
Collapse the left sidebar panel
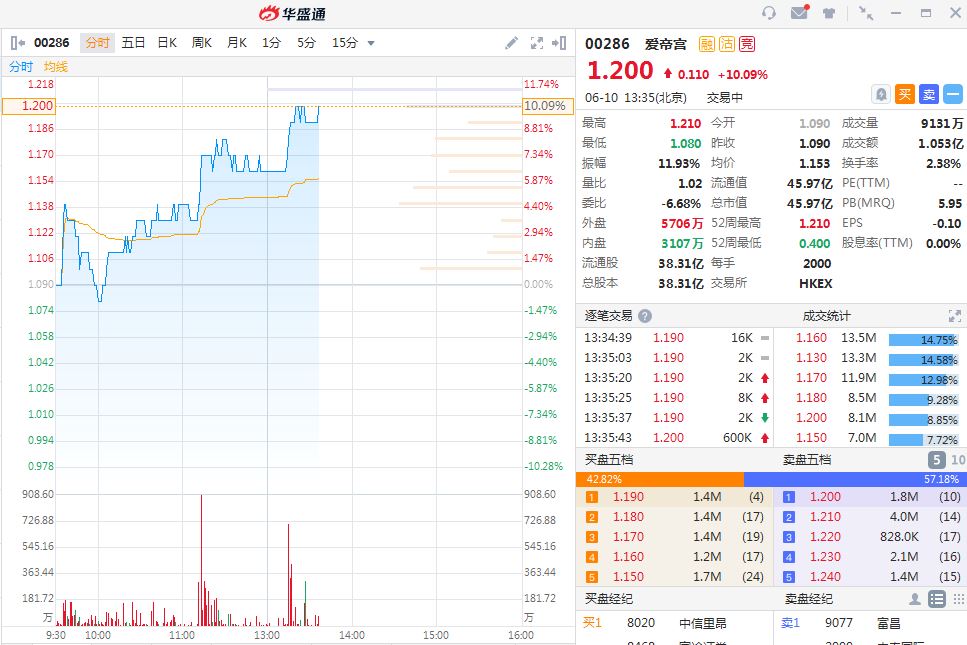[18, 43]
